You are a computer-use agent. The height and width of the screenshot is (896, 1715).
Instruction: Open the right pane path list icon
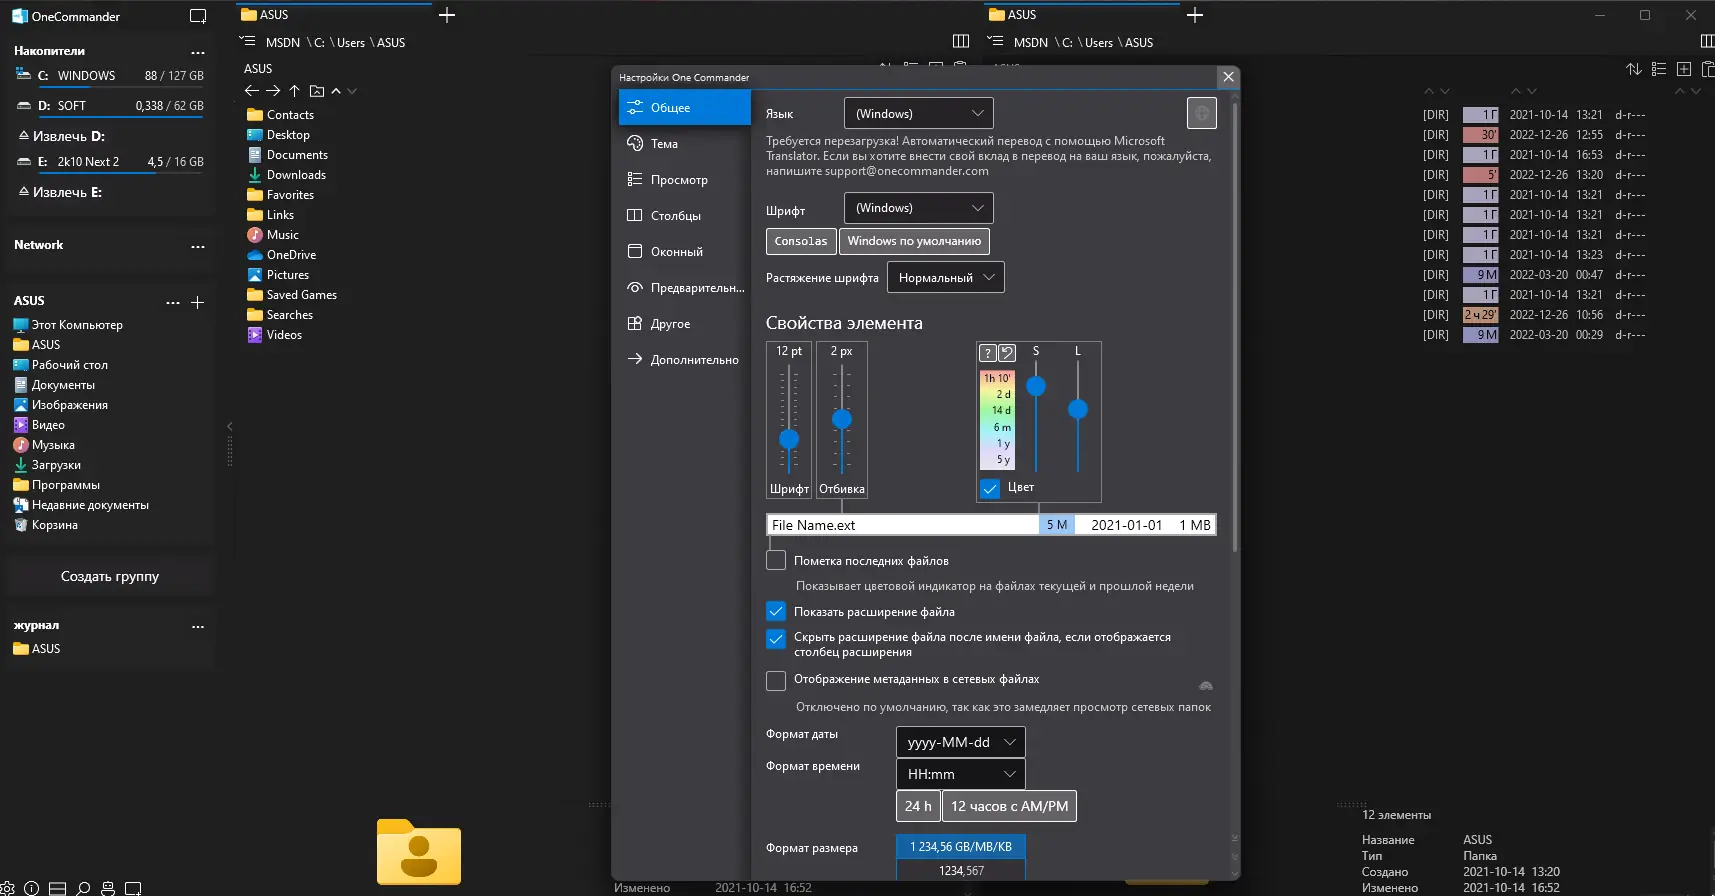pyautogui.click(x=995, y=42)
